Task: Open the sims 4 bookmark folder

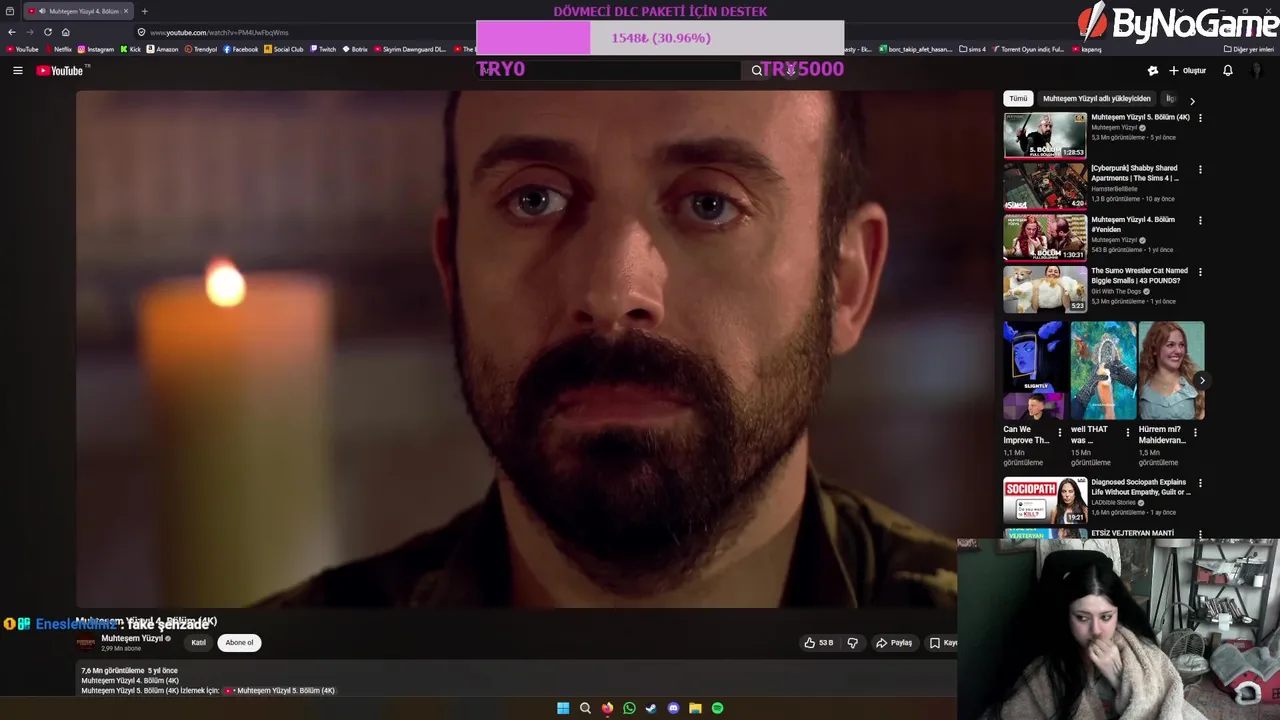Action: 973,49
